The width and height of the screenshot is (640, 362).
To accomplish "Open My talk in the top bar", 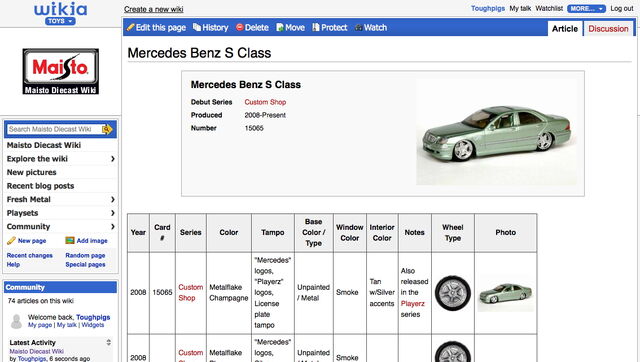I will tap(520, 8).
